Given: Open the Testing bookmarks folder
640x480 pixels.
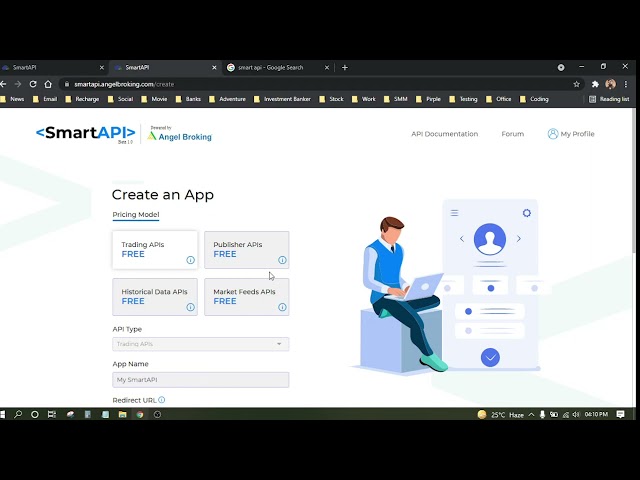Looking at the screenshot, I should click(x=463, y=99).
